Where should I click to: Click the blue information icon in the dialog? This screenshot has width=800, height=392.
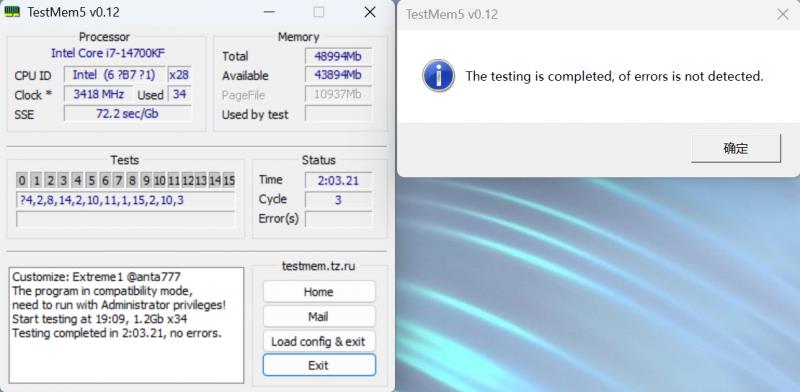438,76
